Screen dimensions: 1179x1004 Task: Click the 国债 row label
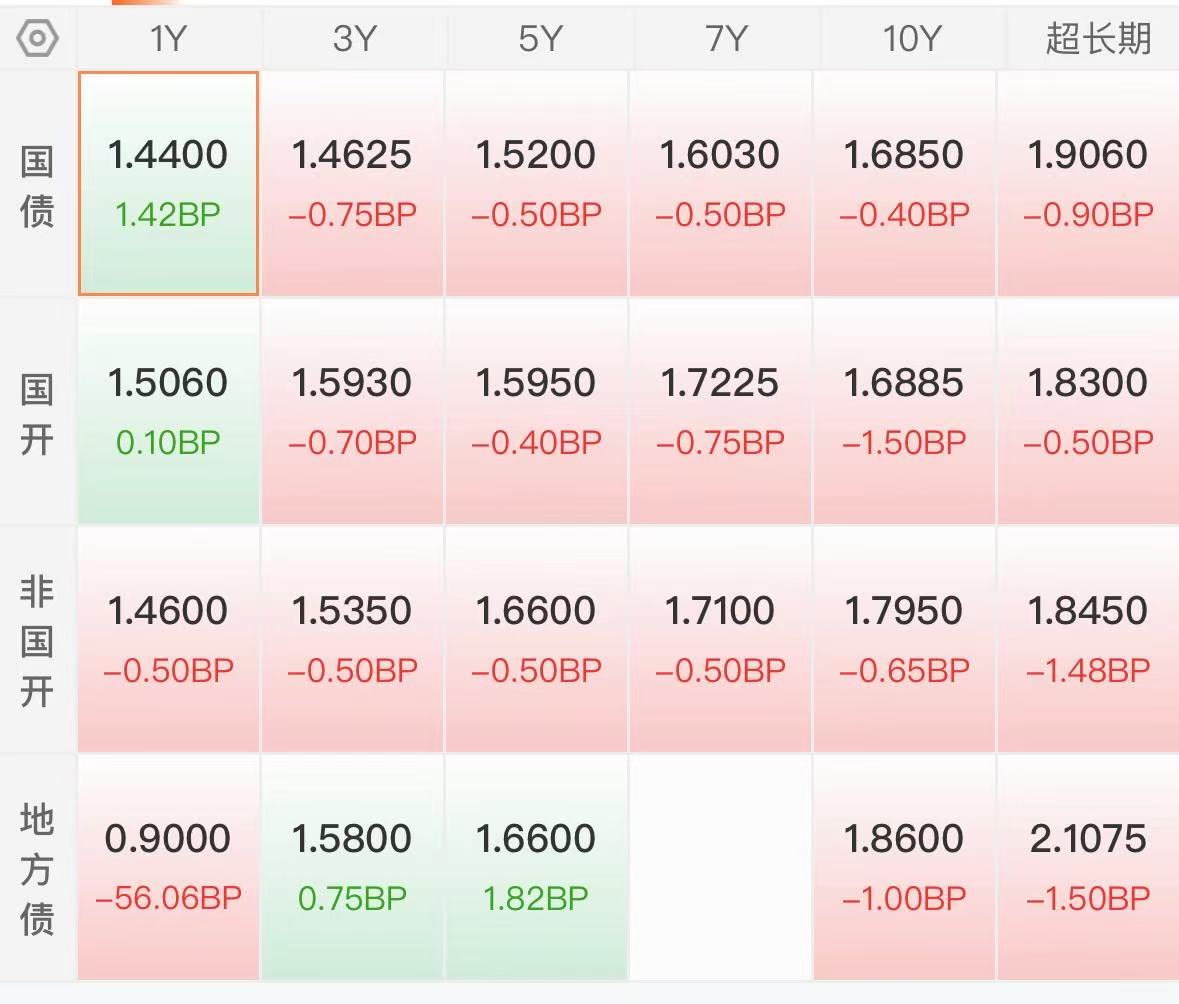pyautogui.click(x=37, y=187)
